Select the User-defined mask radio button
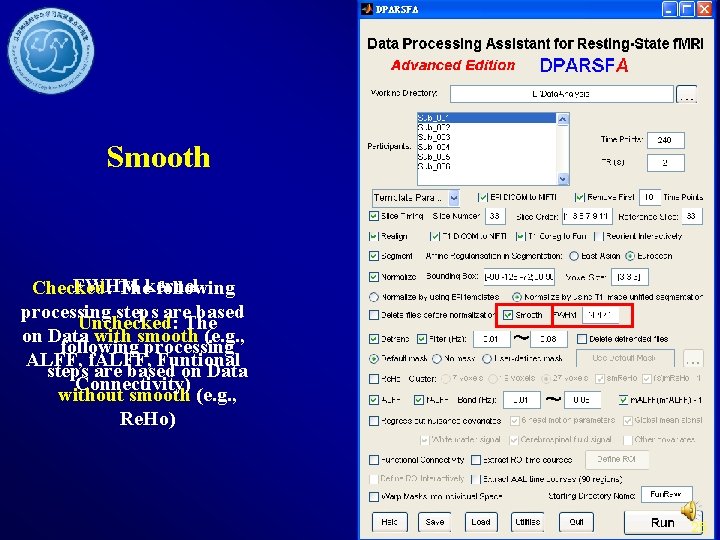The image size is (720, 540). (487, 358)
